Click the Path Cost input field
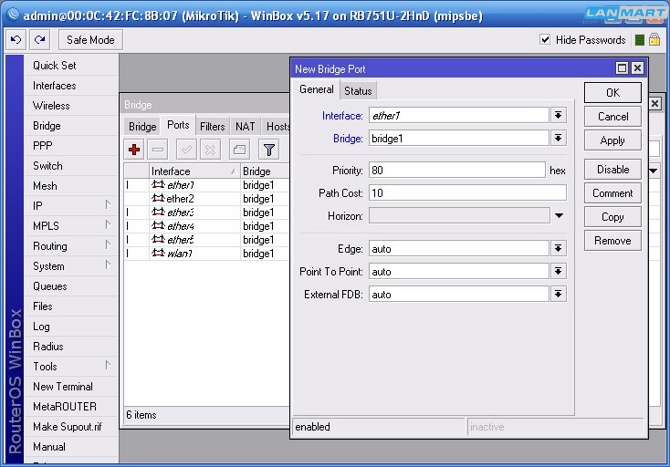The width and height of the screenshot is (670, 467). pos(468,193)
